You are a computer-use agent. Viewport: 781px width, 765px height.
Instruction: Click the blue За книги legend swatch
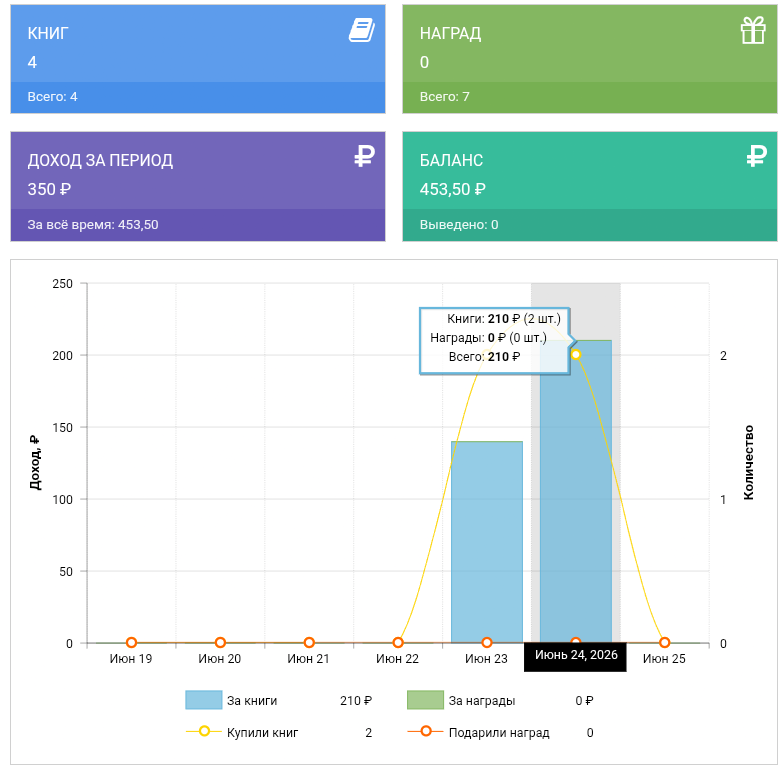click(x=203, y=700)
